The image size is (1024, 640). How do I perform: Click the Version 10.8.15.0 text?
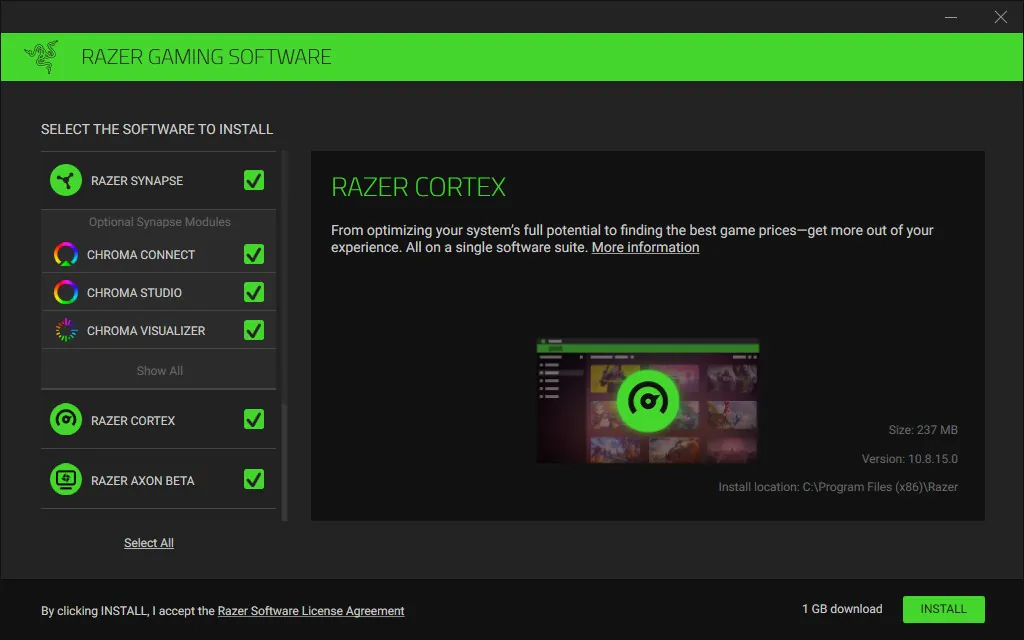tap(910, 459)
